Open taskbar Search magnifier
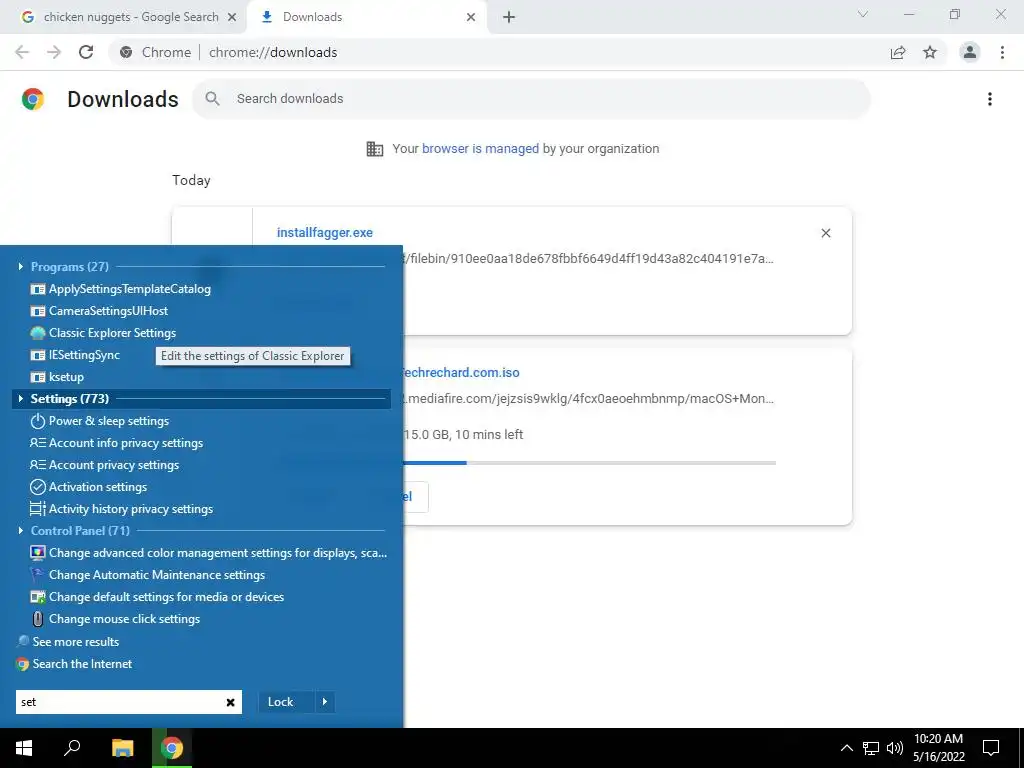 72,748
